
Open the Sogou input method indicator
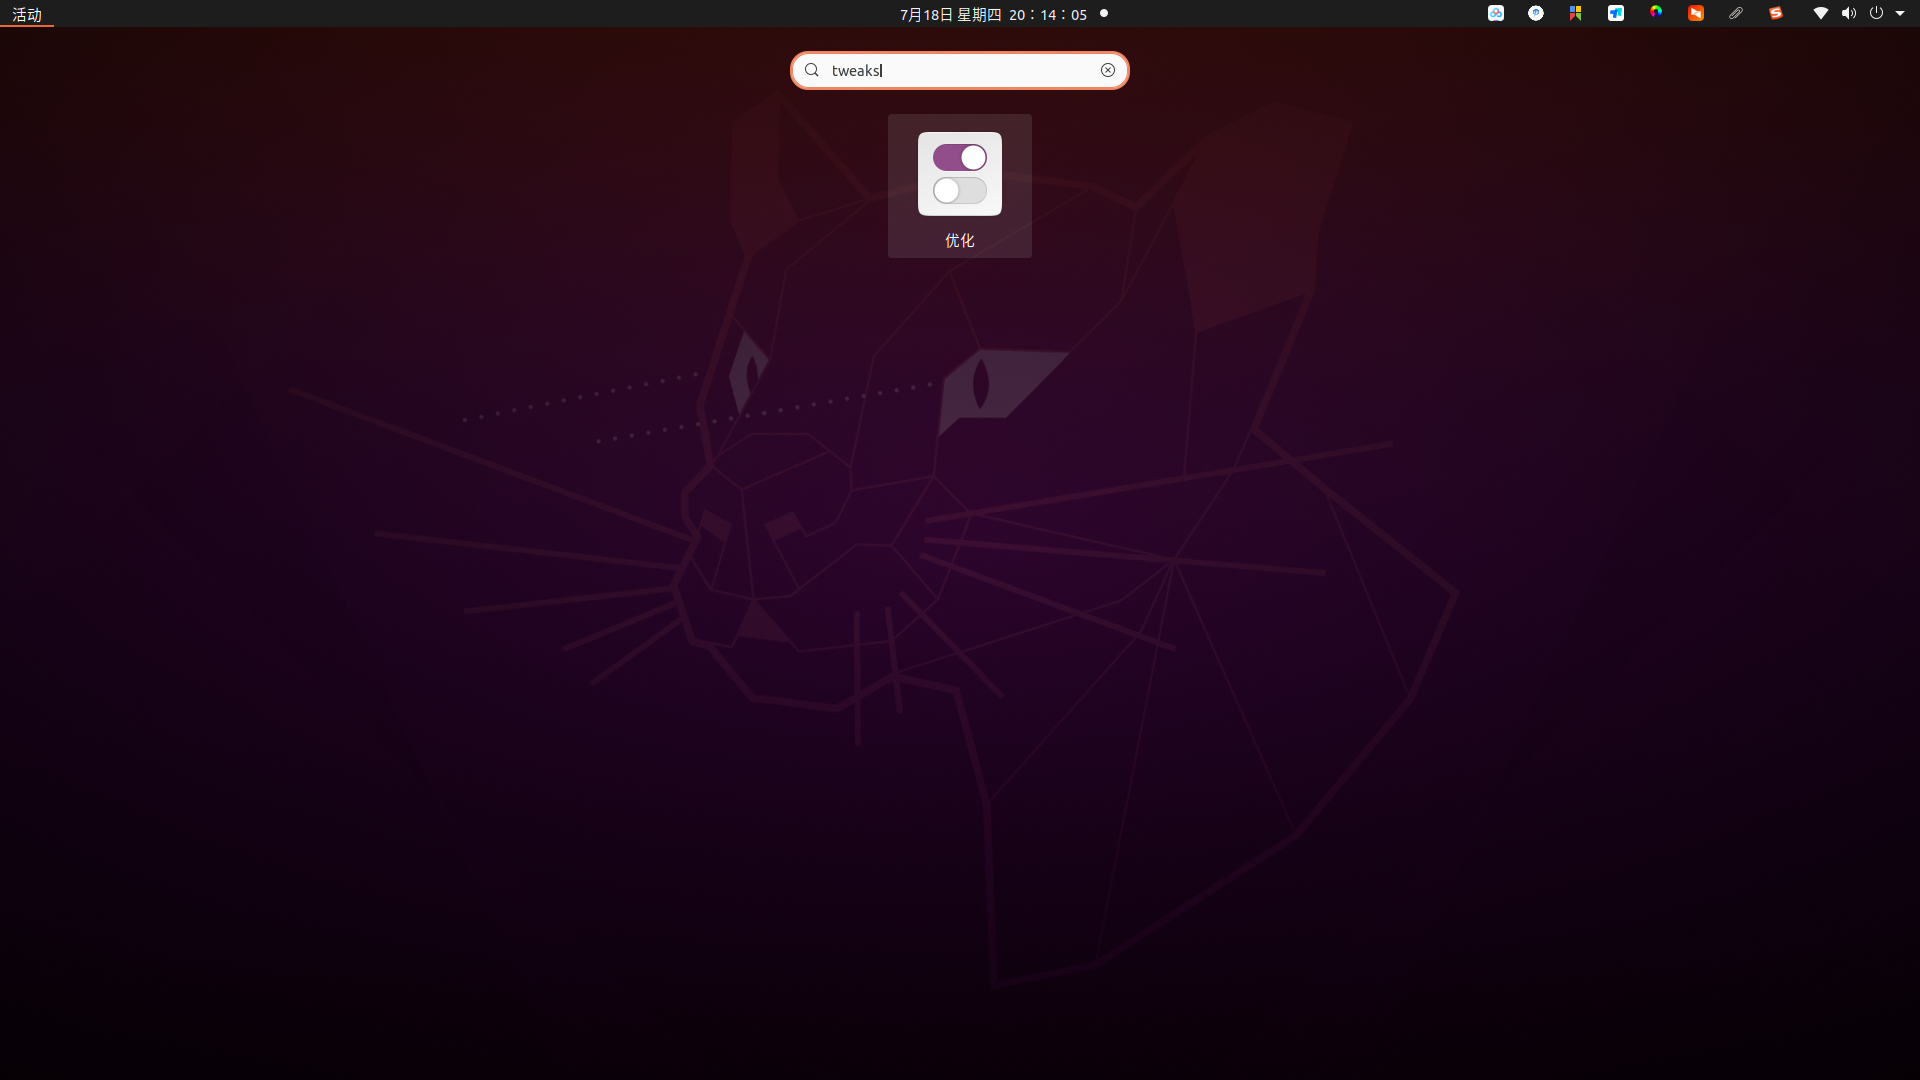point(1776,14)
